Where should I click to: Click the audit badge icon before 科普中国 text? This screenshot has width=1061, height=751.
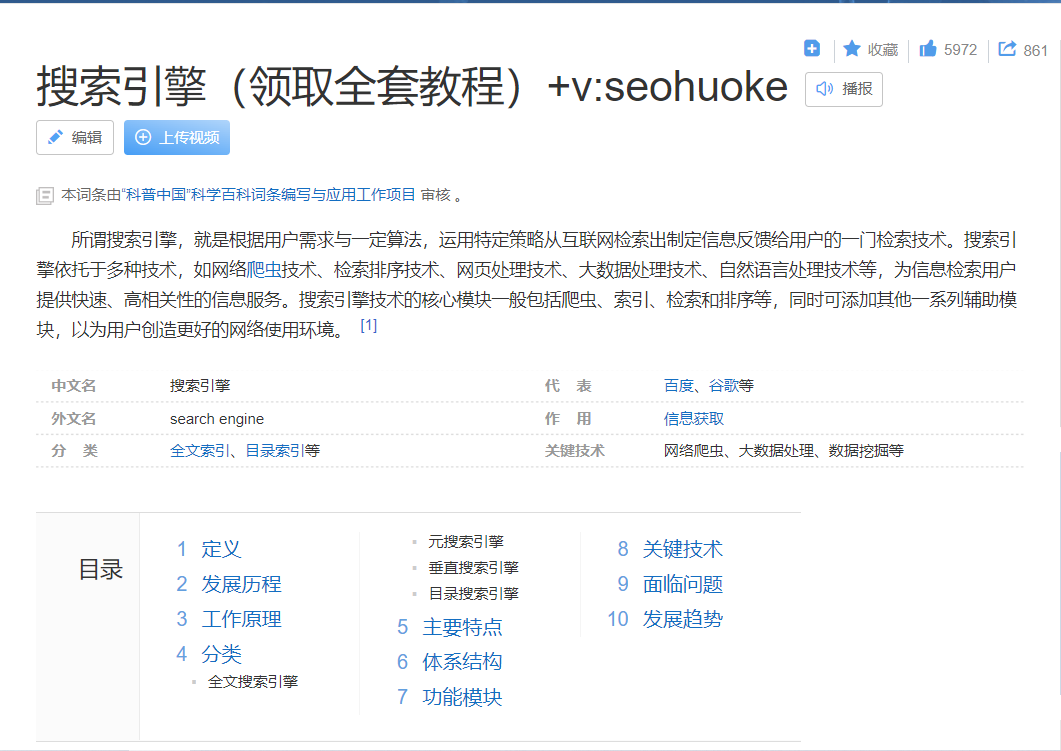tap(45, 196)
